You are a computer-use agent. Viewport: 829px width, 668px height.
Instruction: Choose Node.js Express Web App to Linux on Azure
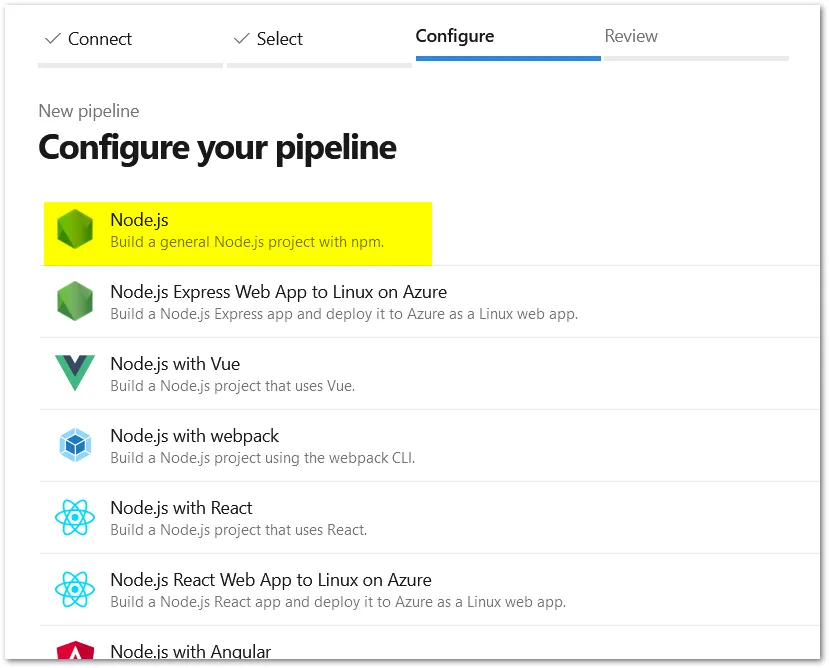pyautogui.click(x=279, y=292)
